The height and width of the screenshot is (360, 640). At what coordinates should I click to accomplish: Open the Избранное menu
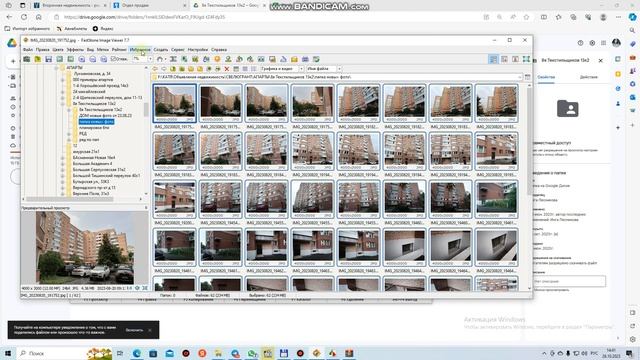coord(140,50)
